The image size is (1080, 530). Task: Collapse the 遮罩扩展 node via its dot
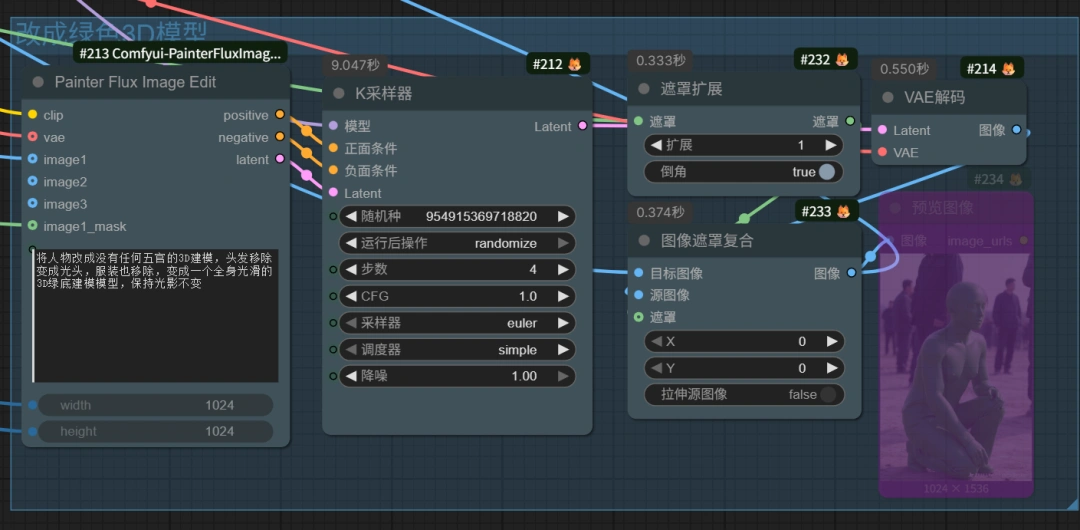point(643,89)
